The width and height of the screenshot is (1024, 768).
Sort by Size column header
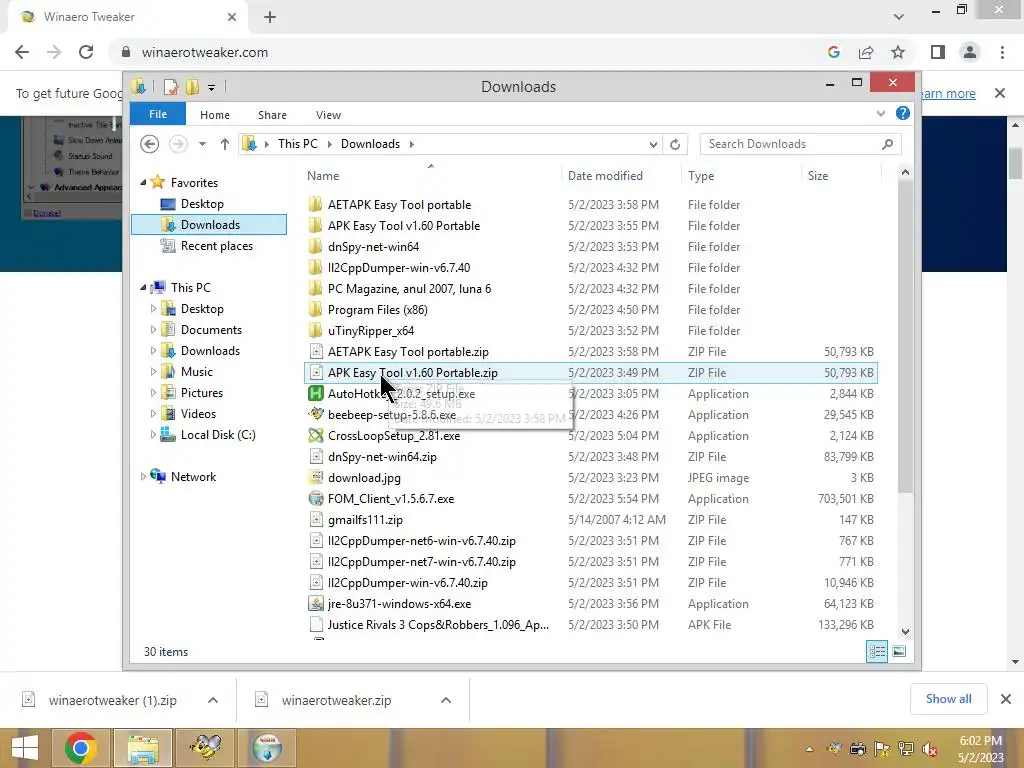[841, 176]
